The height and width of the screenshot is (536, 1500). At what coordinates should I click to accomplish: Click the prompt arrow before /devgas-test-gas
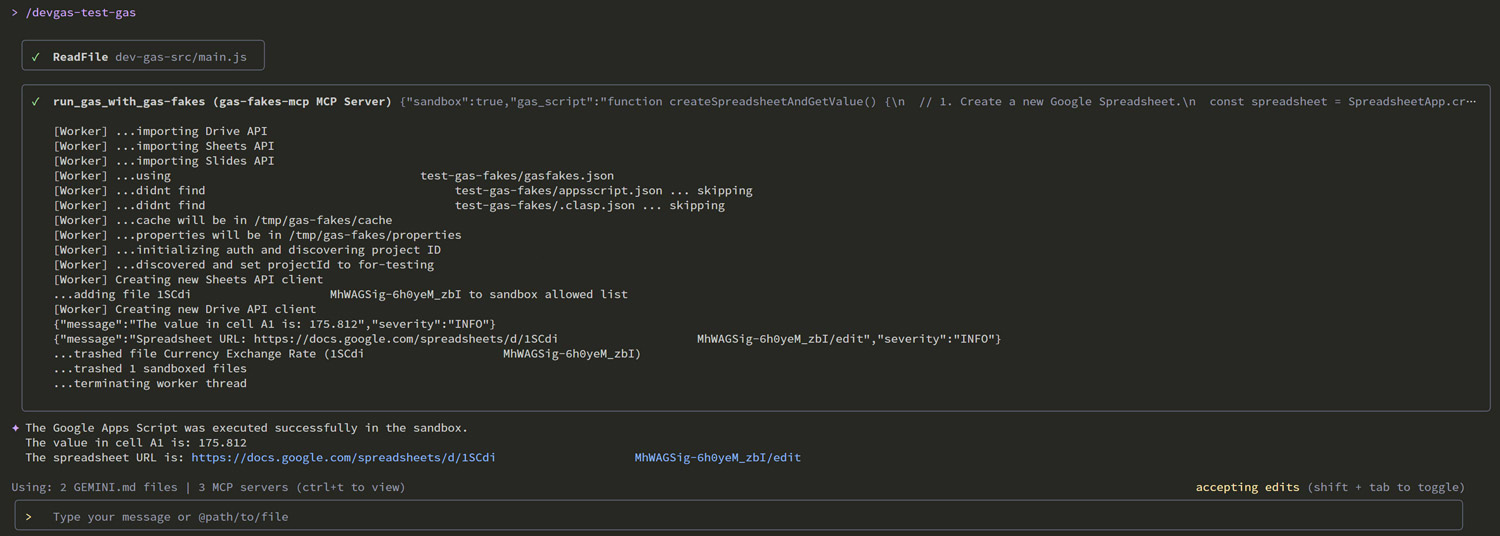15,13
